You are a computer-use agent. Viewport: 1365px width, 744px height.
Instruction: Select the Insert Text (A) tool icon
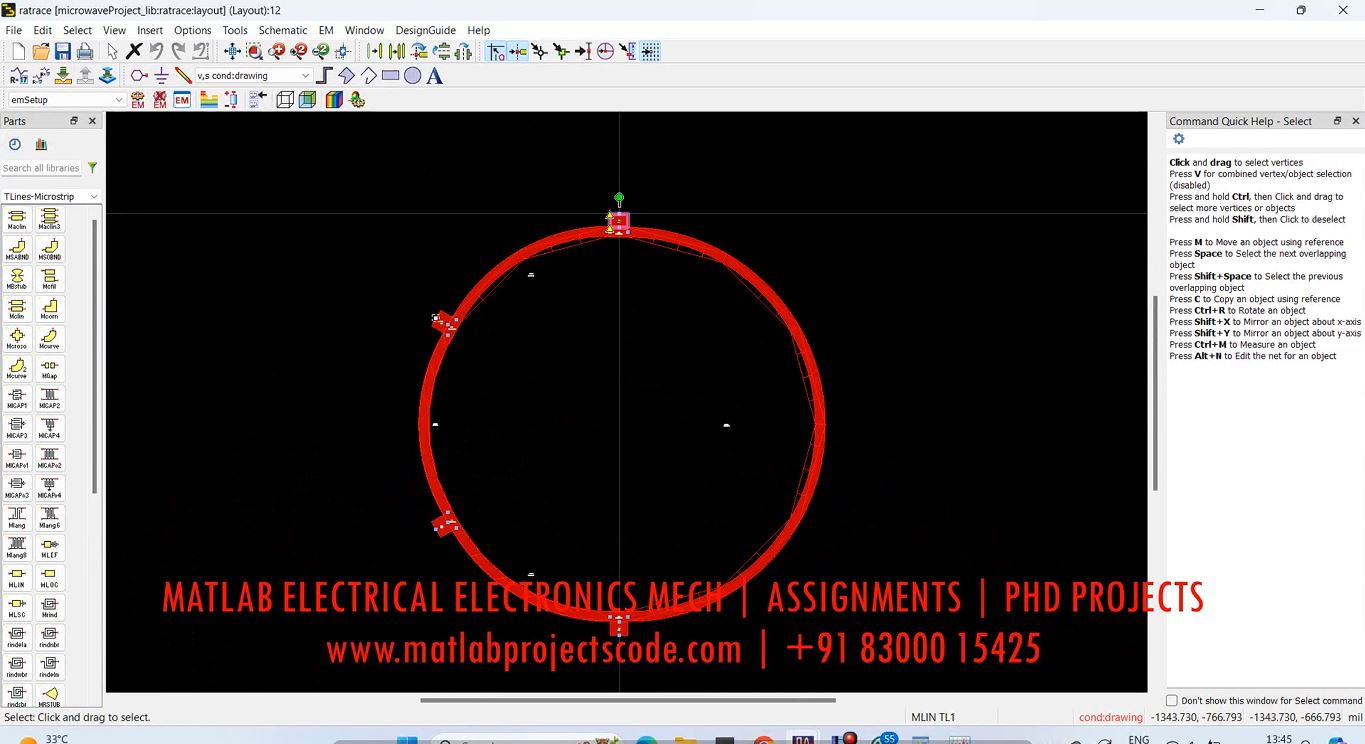434,76
